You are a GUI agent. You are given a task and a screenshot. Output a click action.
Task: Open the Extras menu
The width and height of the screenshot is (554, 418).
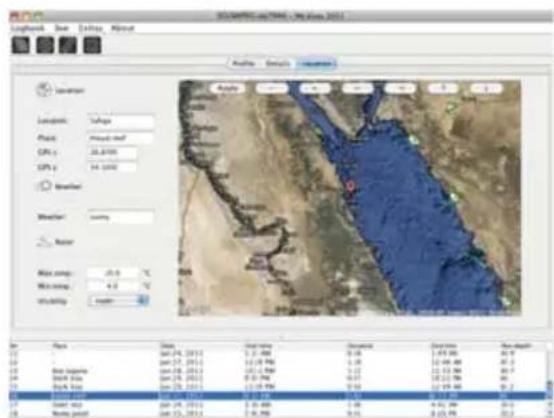coord(90,28)
